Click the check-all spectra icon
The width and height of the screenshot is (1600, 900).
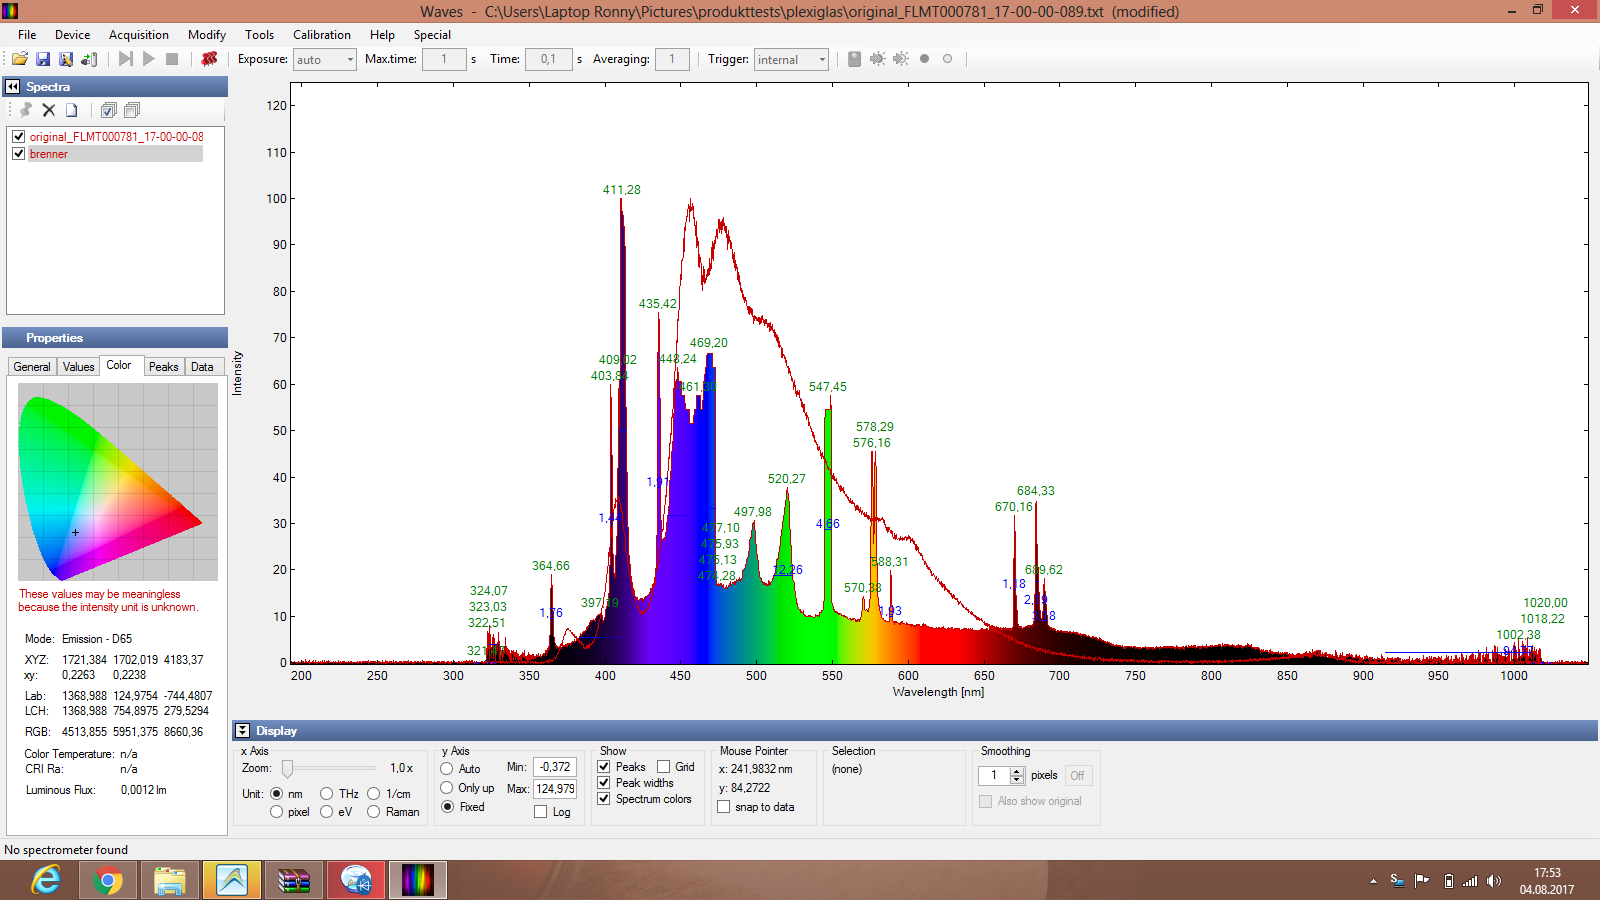[108, 110]
